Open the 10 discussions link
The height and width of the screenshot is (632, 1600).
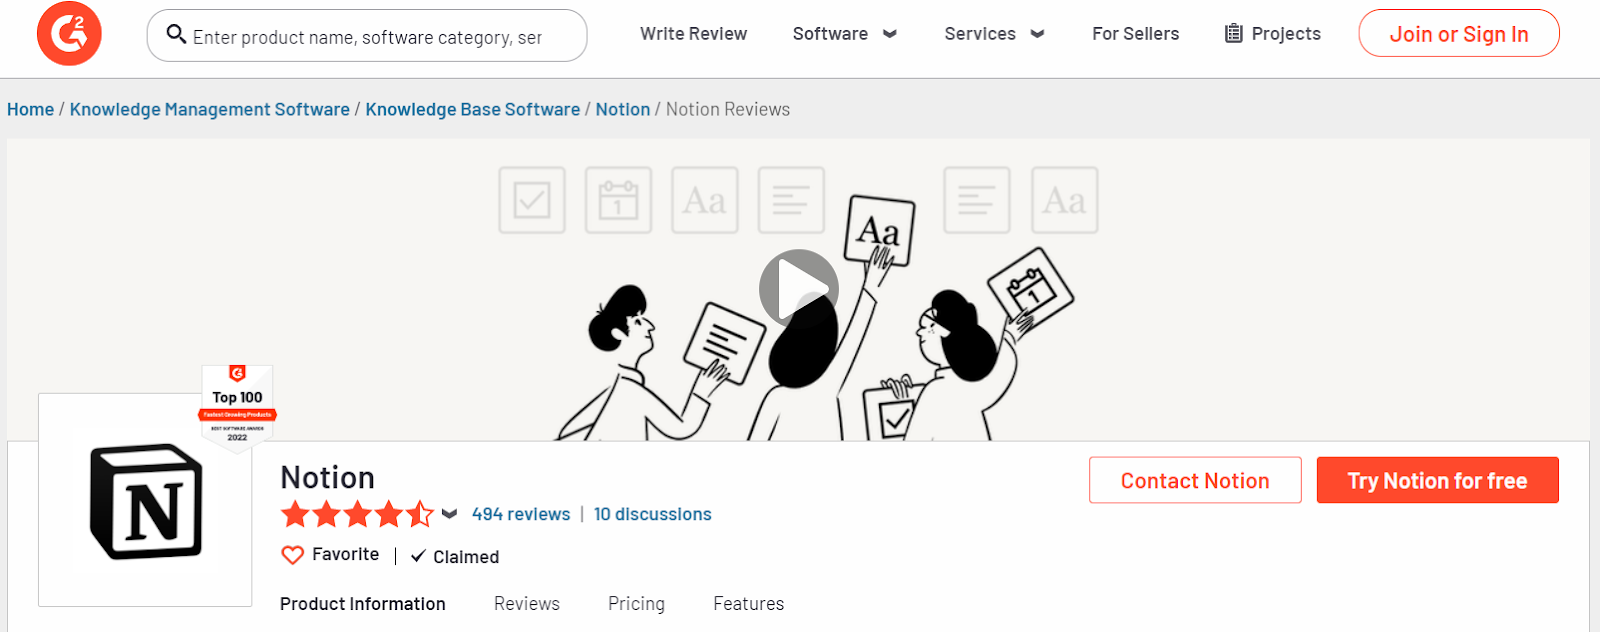tap(653, 514)
